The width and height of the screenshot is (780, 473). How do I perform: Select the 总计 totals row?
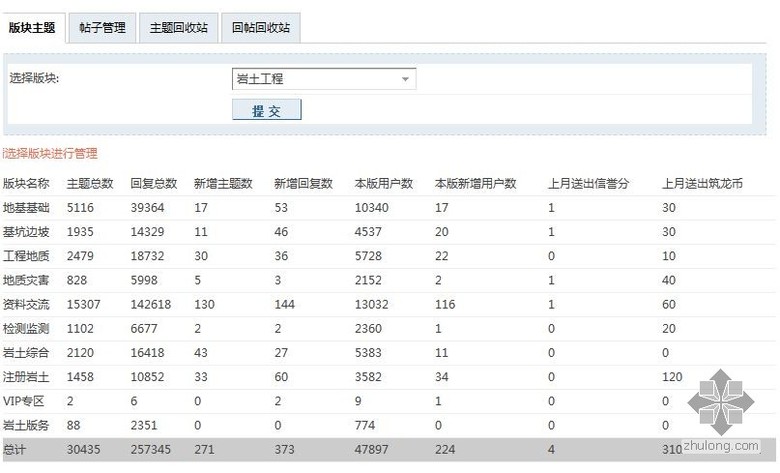click(16, 450)
